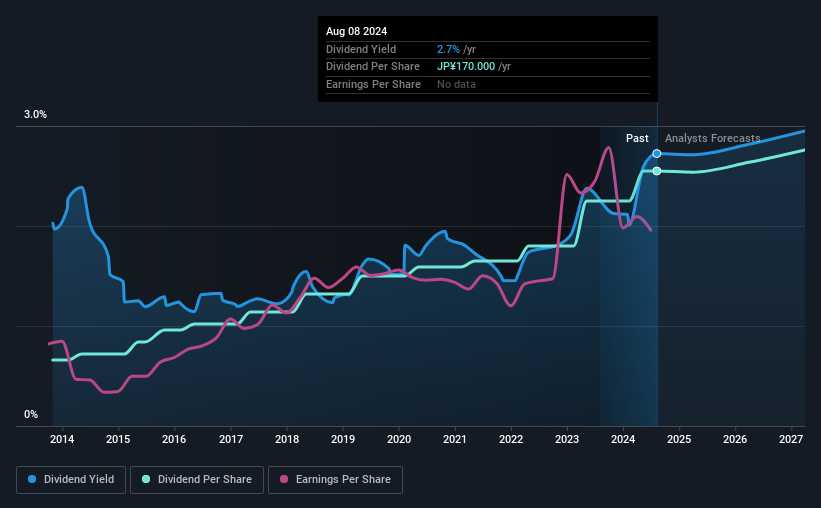Select the 2024 x-axis label
The image size is (821, 508).
[x=623, y=439]
